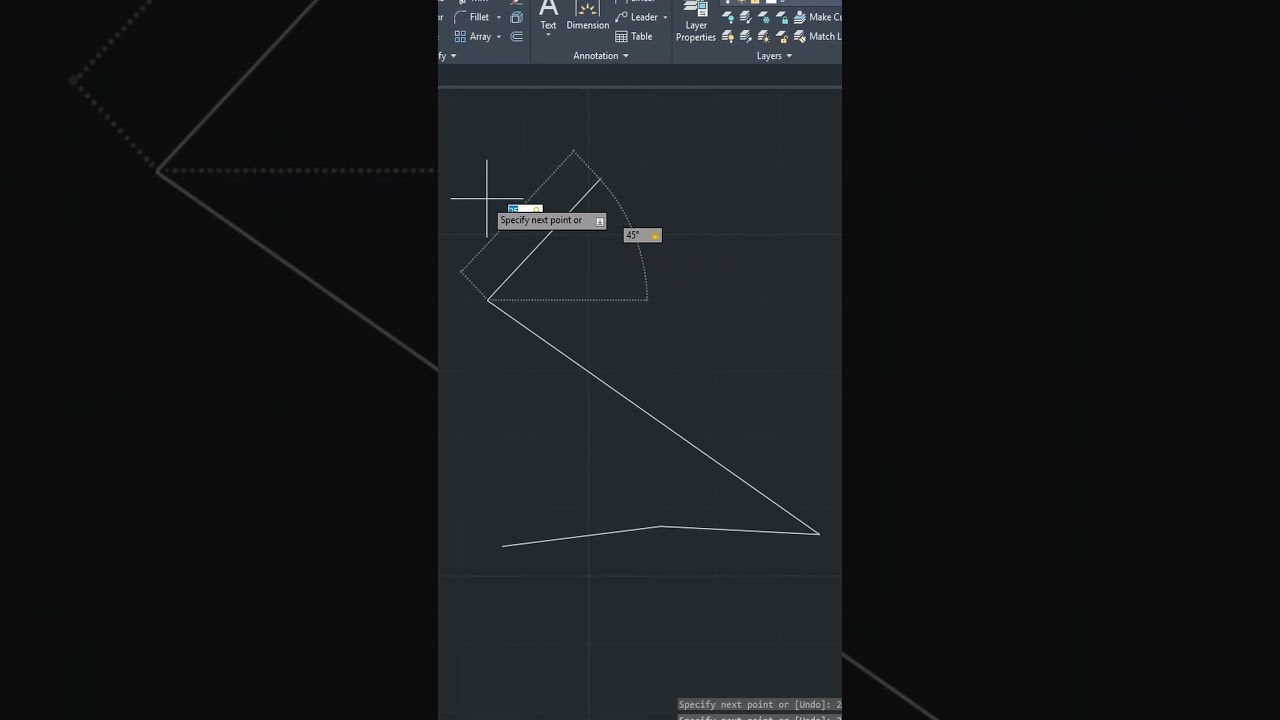Viewport: 1280px width, 720px height.
Task: Select the Dimension tool
Action: click(x=587, y=15)
